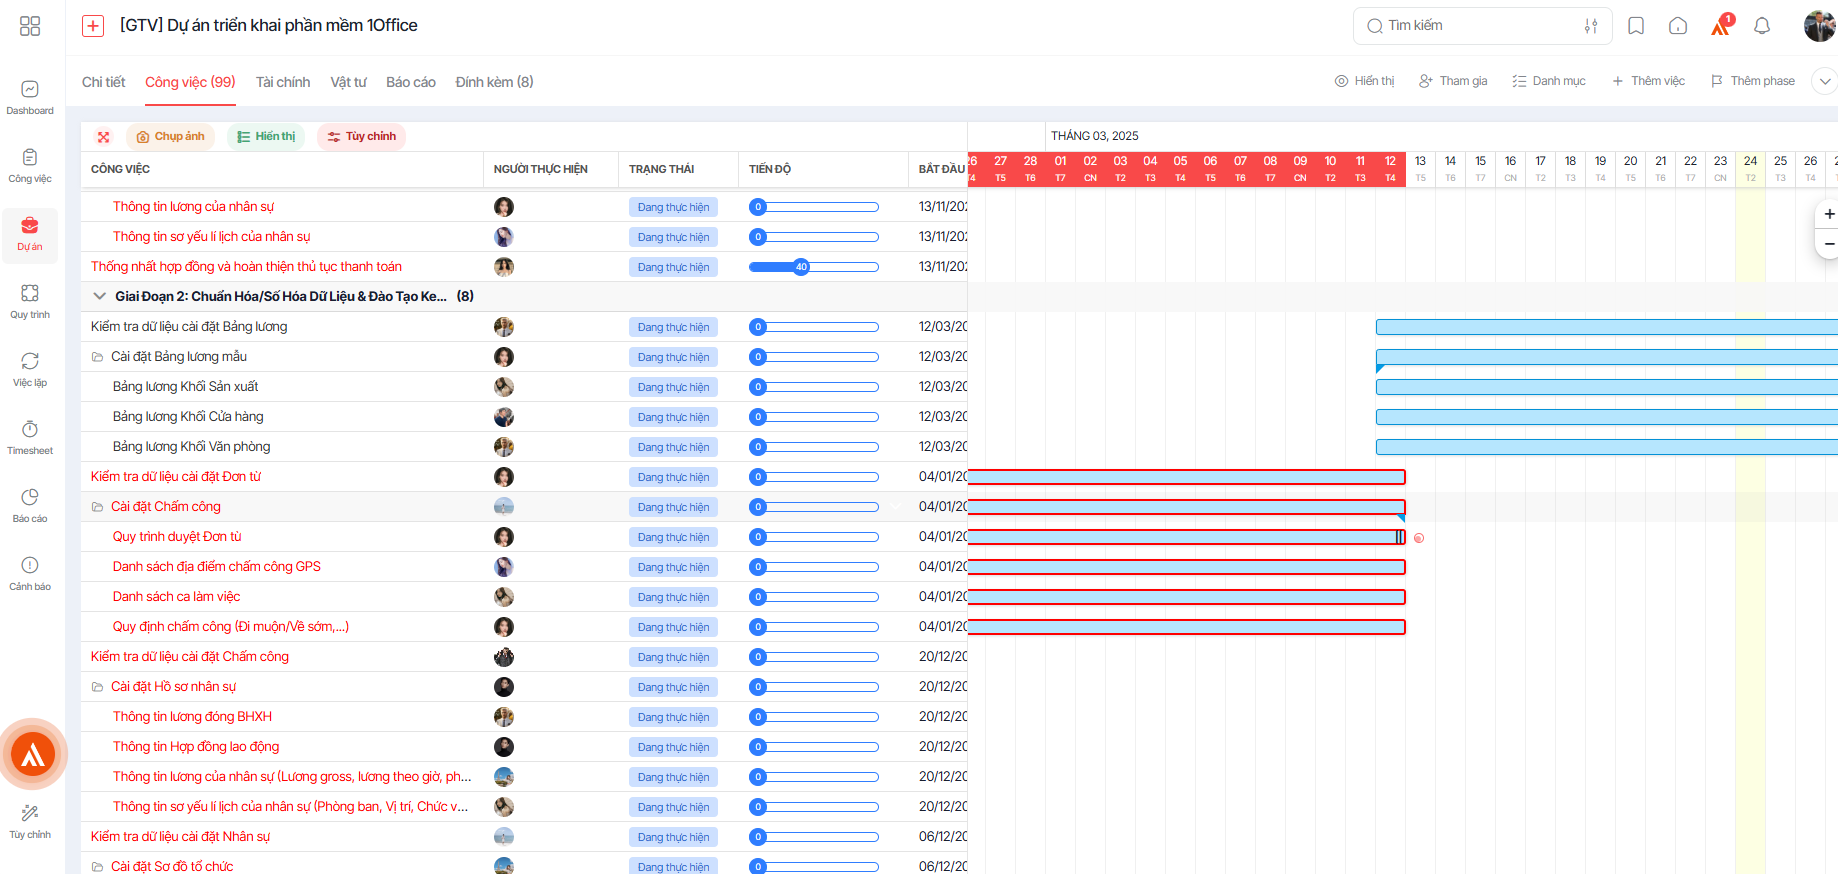This screenshot has width=1838, height=874.
Task: Open the red notification logo icon
Action: click(x=1721, y=25)
